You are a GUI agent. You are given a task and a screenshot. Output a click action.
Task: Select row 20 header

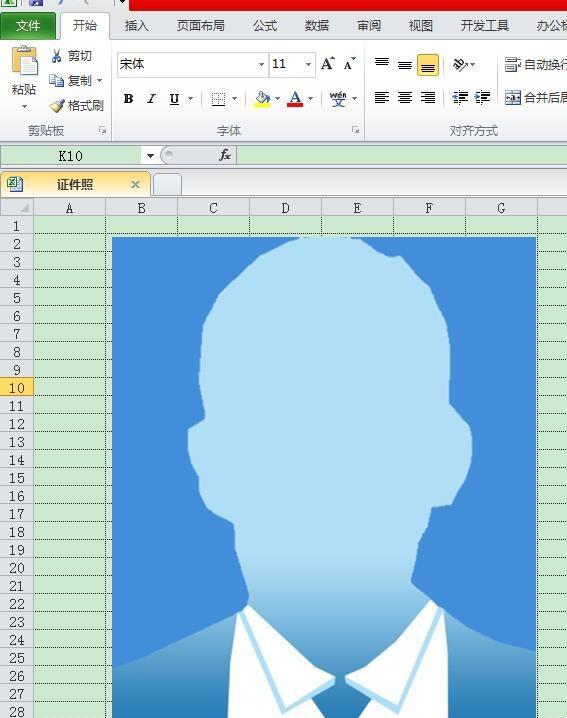(17, 568)
